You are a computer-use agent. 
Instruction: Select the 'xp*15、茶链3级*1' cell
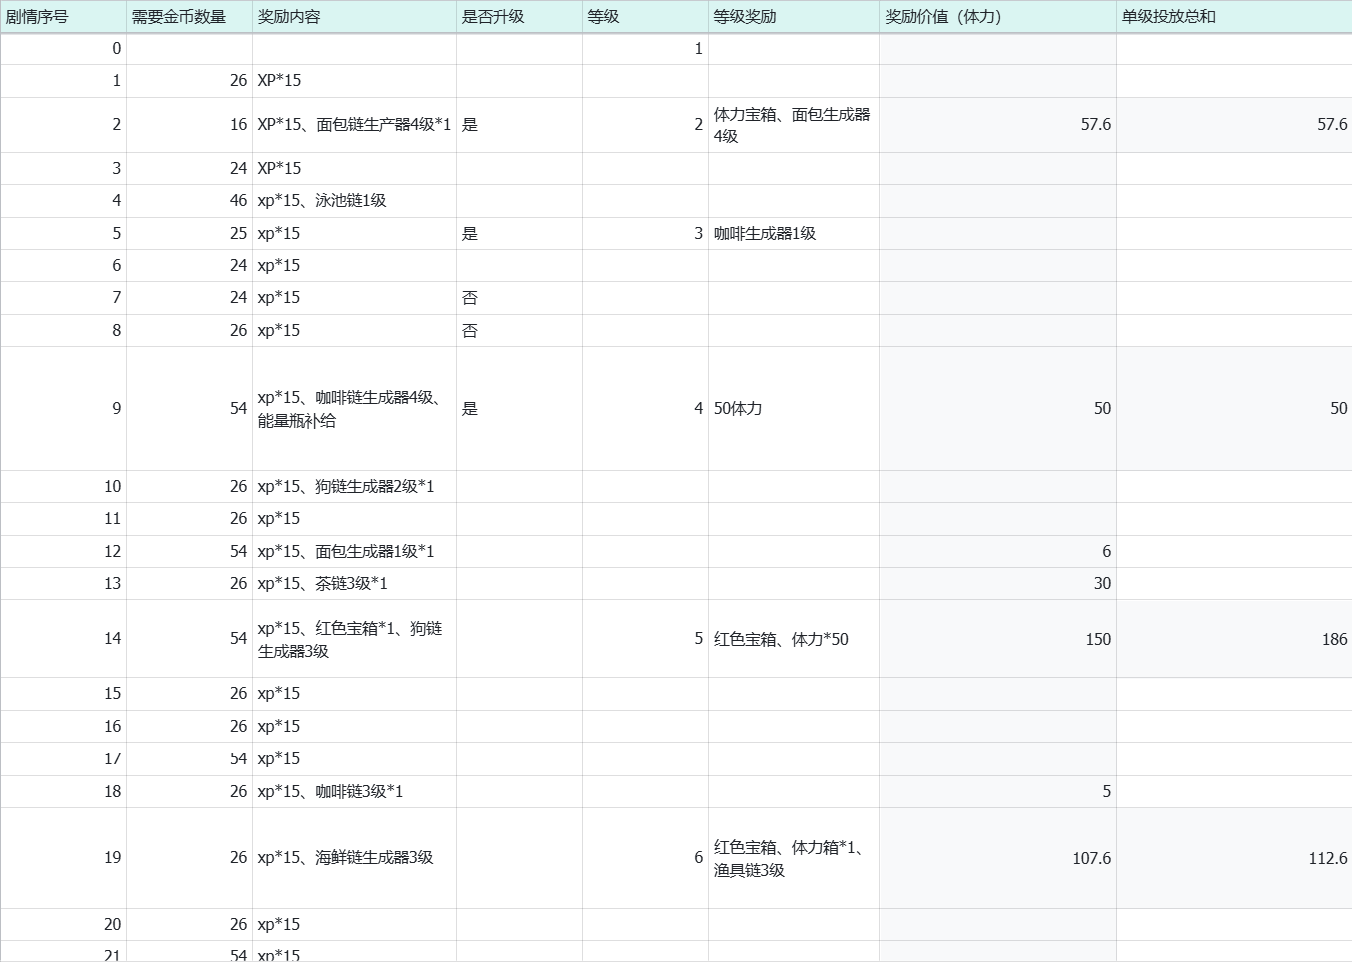[x=354, y=584]
